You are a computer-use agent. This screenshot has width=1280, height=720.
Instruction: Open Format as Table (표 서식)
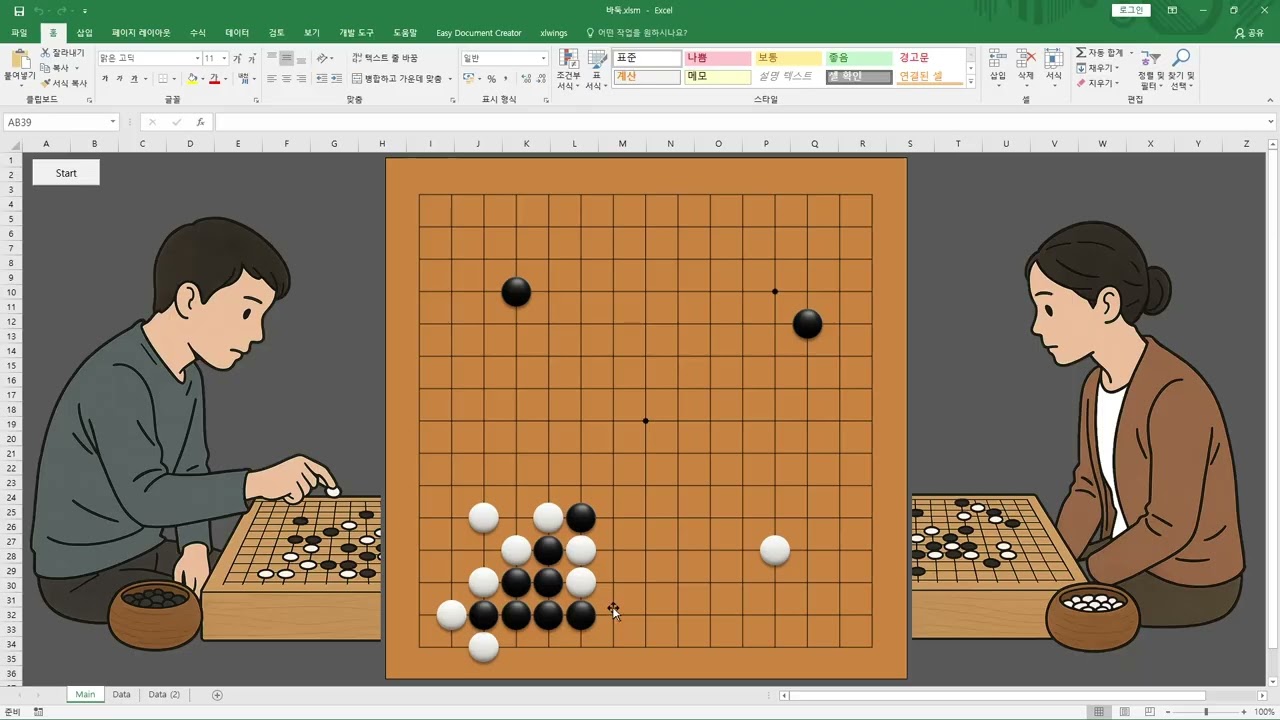tap(597, 69)
